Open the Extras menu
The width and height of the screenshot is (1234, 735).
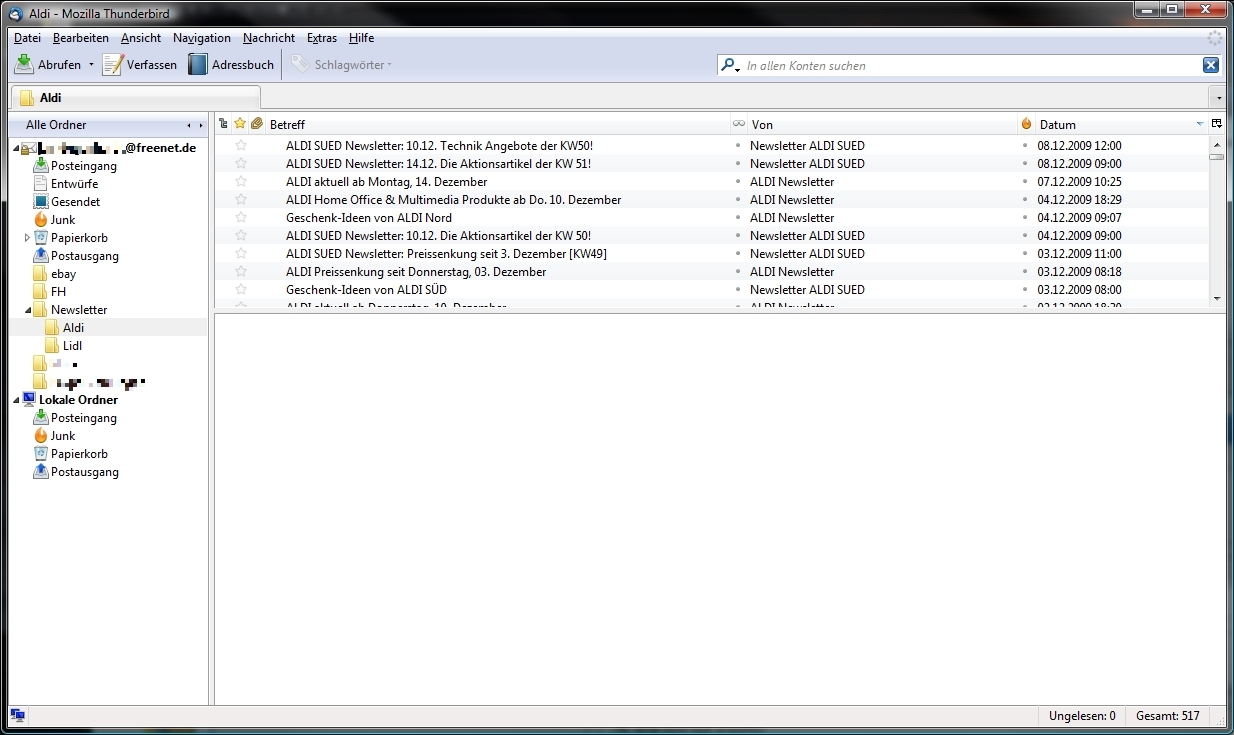[x=322, y=38]
